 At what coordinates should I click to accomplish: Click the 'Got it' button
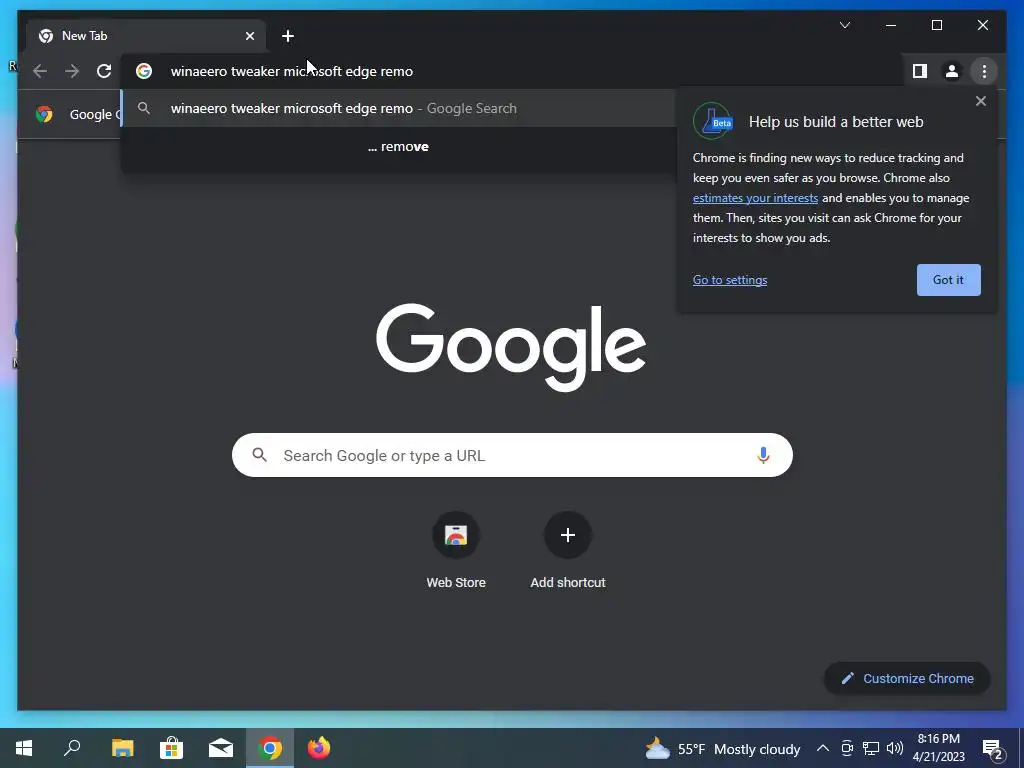point(948,280)
